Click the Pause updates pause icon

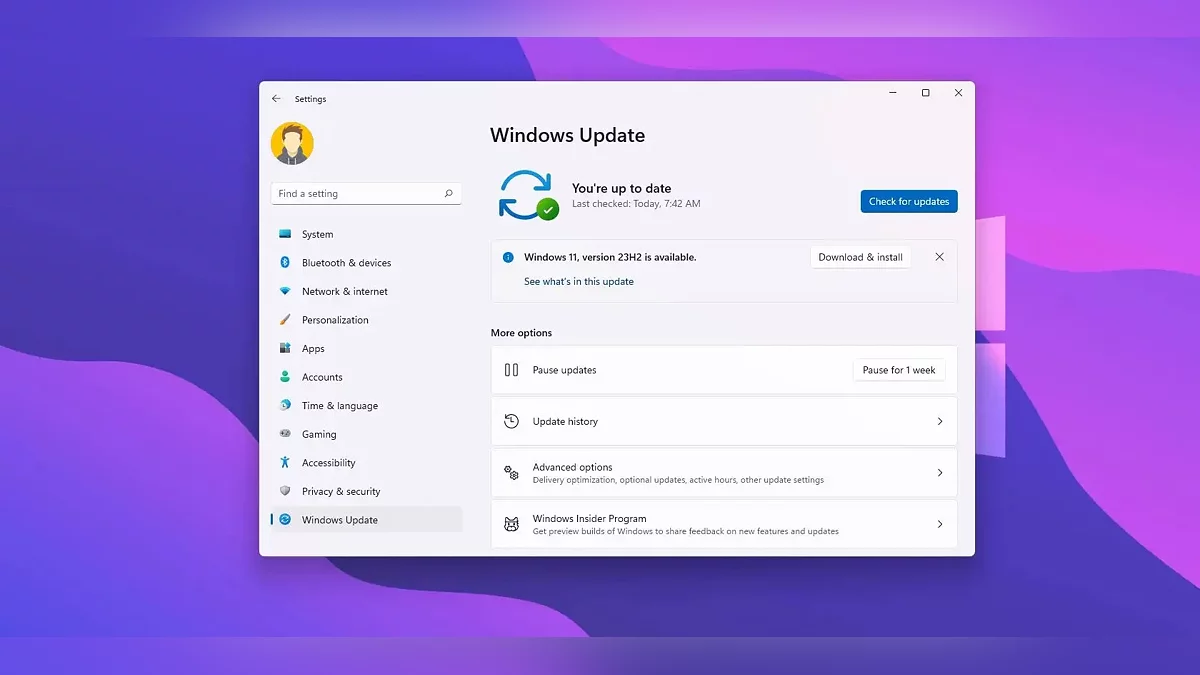[511, 370]
